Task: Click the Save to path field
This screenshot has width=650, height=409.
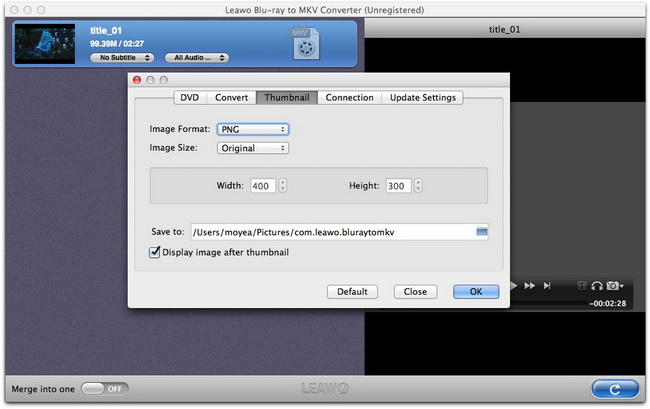Action: click(x=339, y=232)
